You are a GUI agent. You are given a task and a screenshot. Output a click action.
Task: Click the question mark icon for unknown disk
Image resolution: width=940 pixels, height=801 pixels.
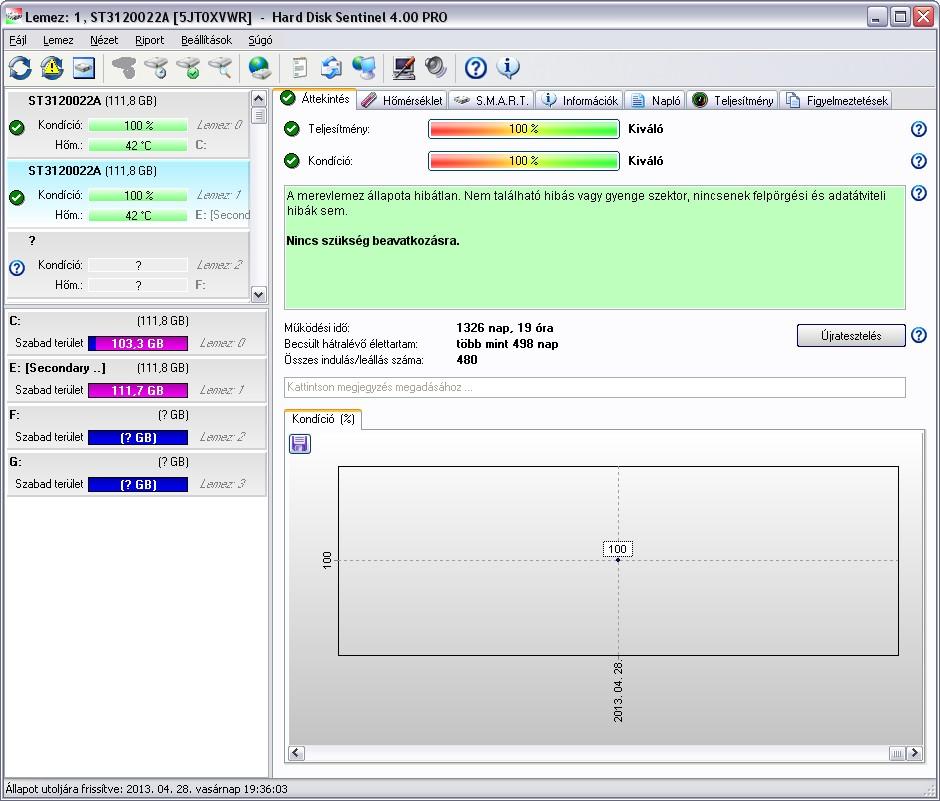point(17,267)
